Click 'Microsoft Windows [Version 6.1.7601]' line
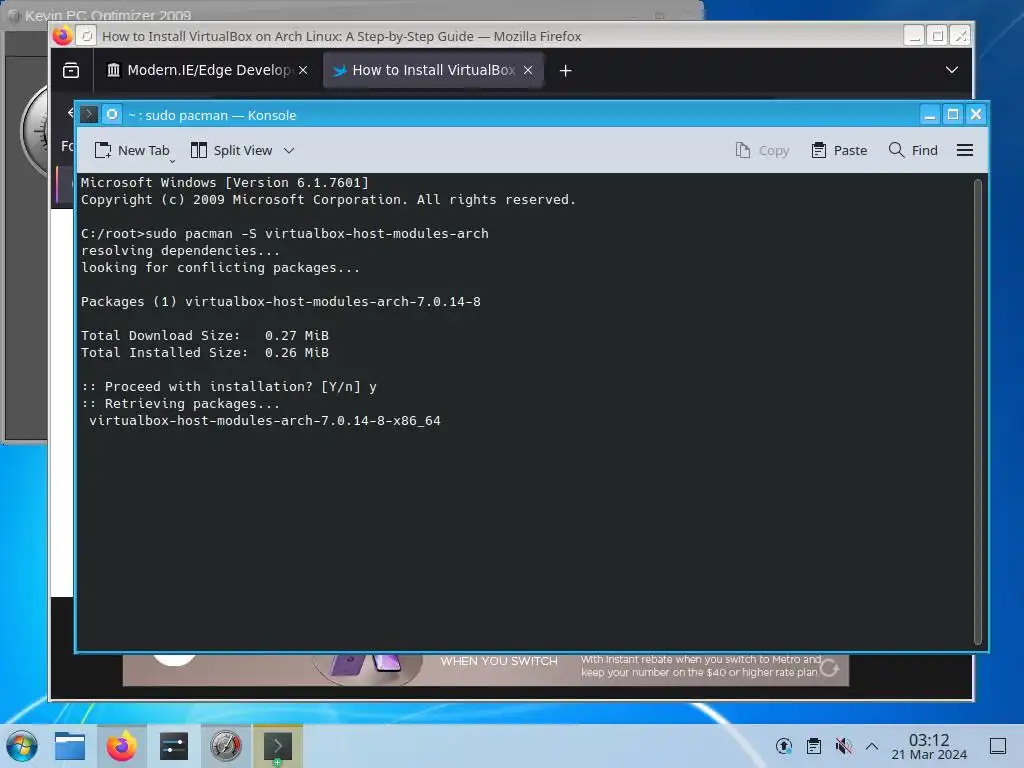The width and height of the screenshot is (1024, 768). tap(225, 183)
